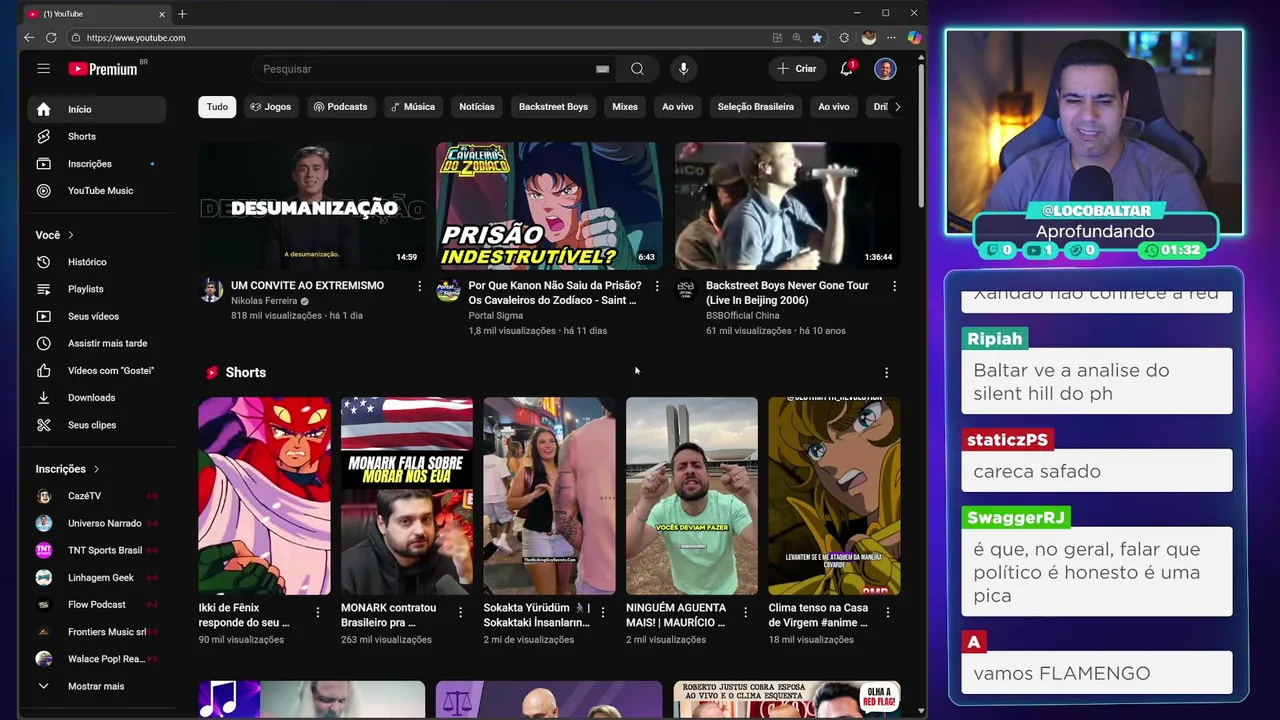Click the browser address bar URL
This screenshot has height=720, width=1280.
[x=136, y=38]
